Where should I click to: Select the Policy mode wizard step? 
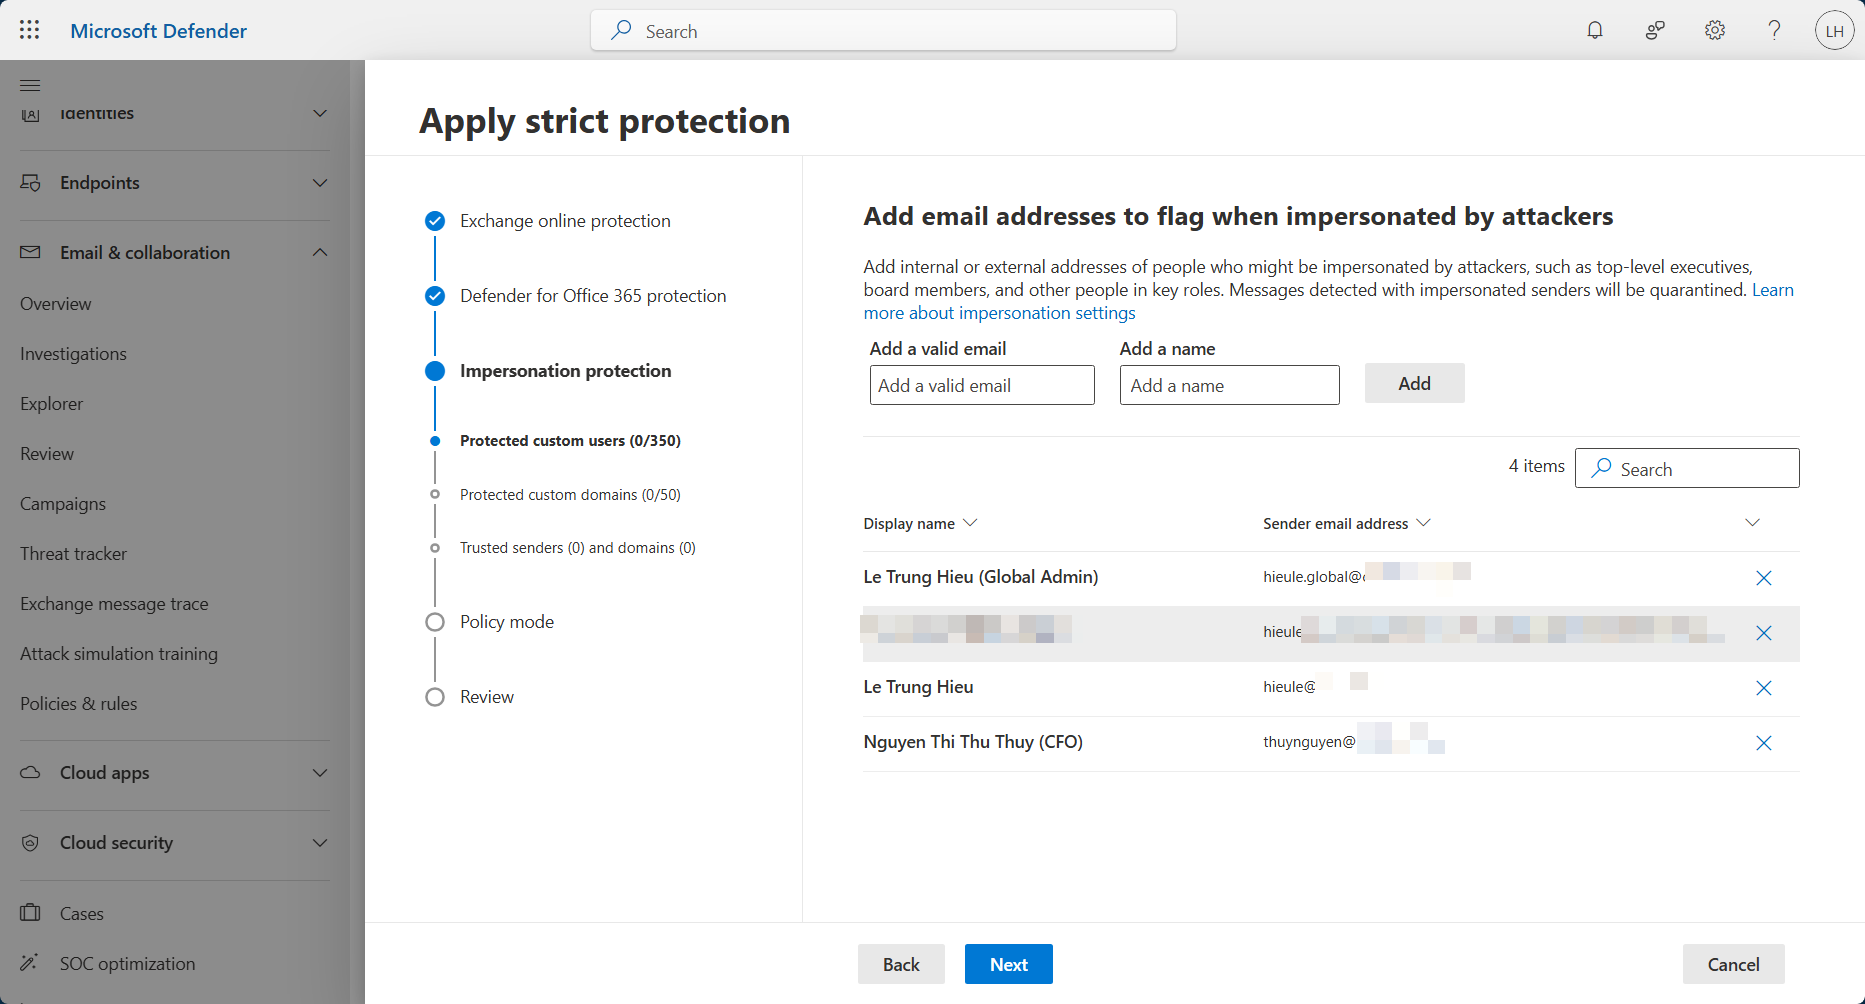coord(506,622)
